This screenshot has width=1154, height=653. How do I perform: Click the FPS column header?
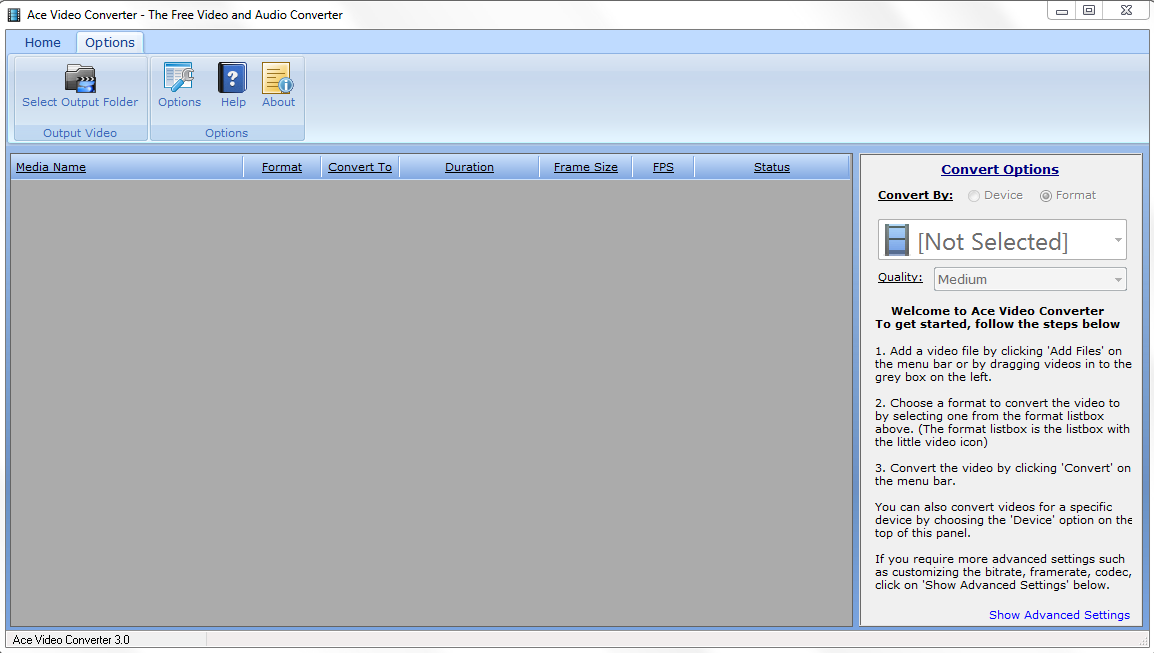click(x=663, y=167)
